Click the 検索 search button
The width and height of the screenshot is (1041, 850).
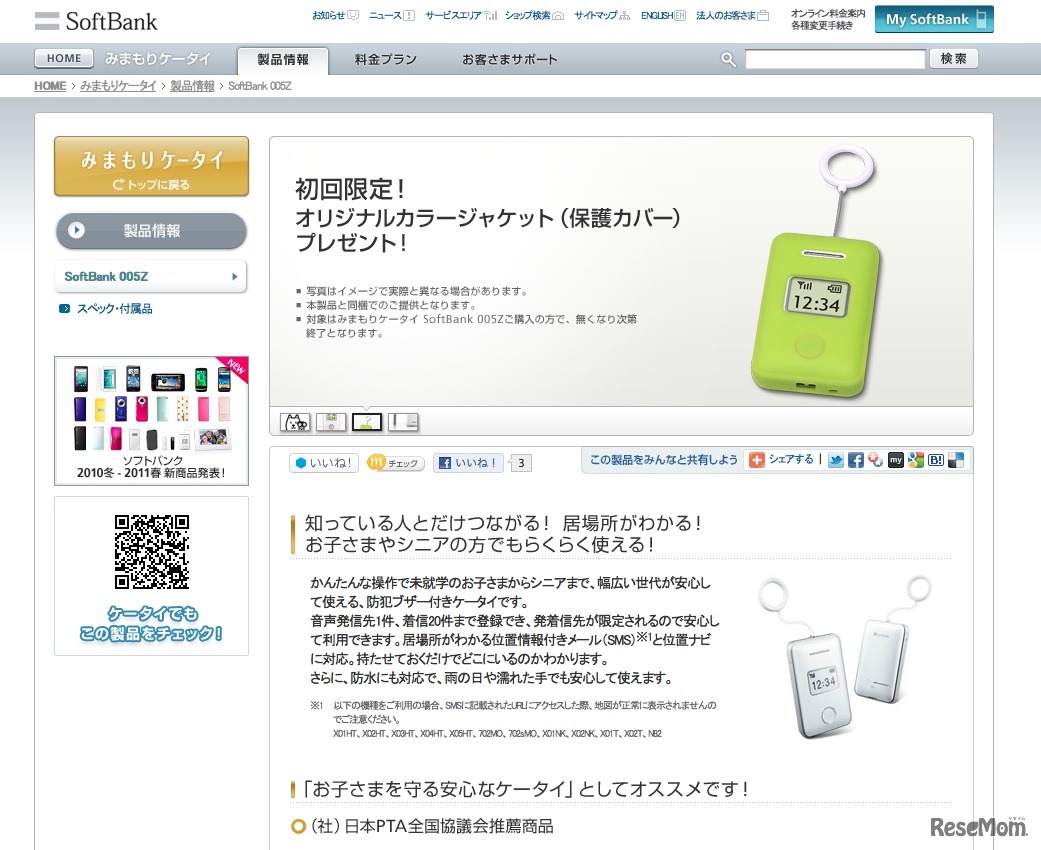pos(953,58)
